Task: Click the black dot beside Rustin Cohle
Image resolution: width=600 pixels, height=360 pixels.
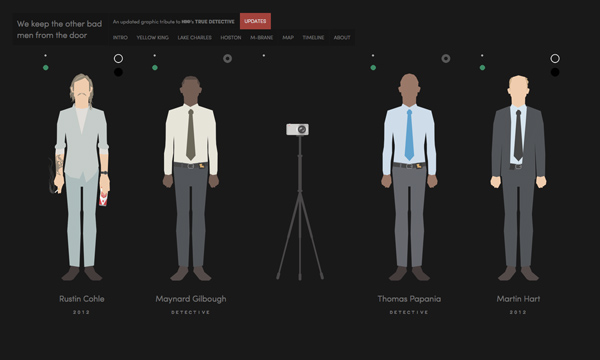Action: pos(118,72)
